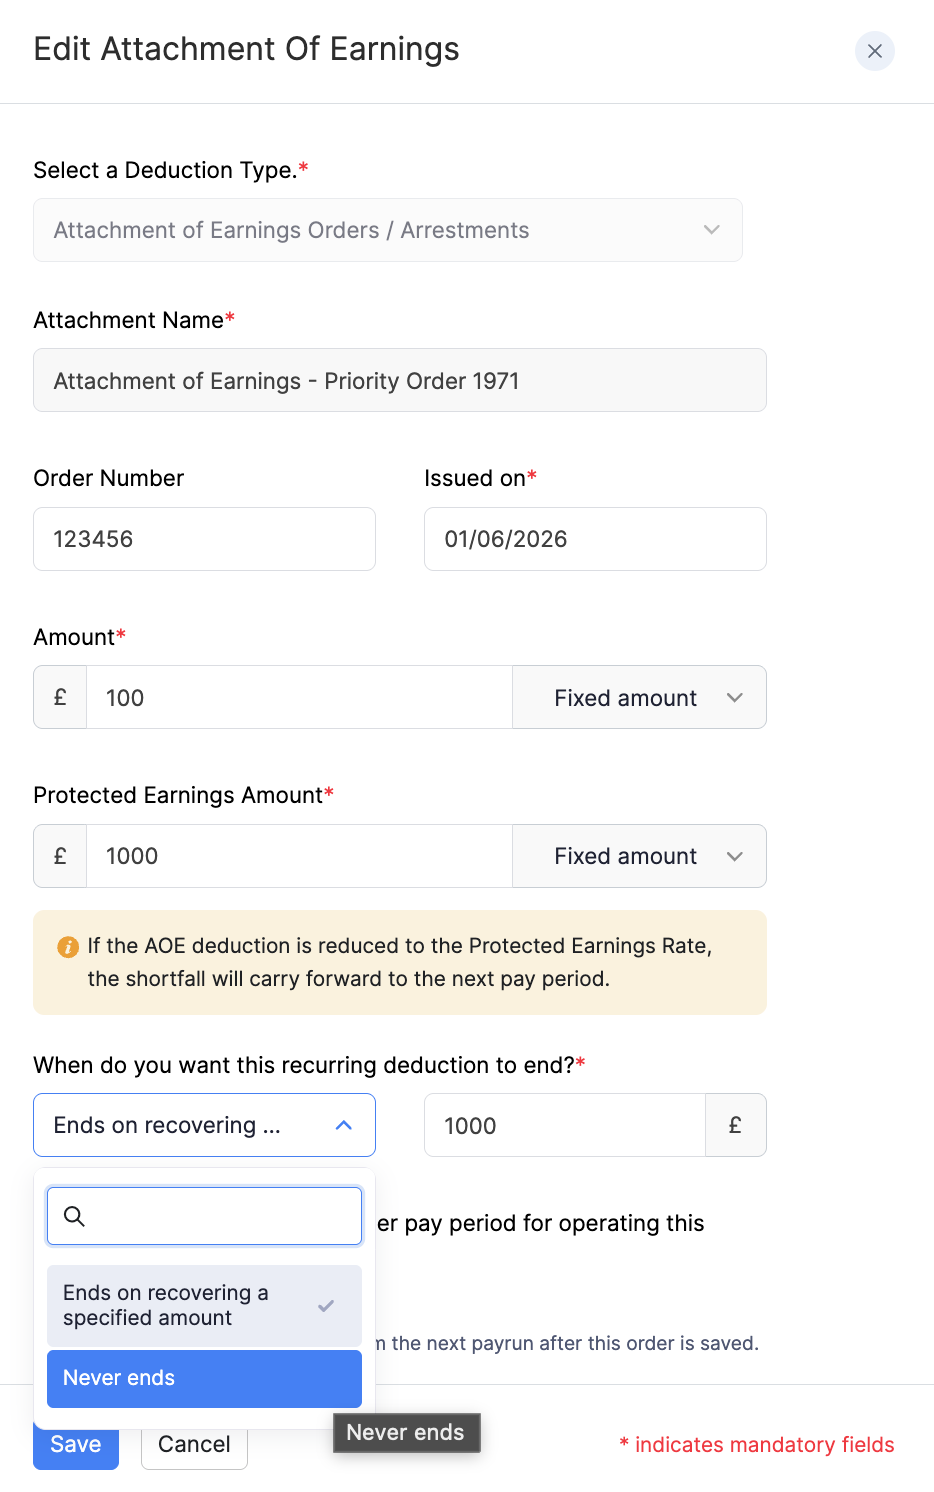934x1492 pixels.
Task: Click the Attachment Name label
Action: [x=134, y=320]
